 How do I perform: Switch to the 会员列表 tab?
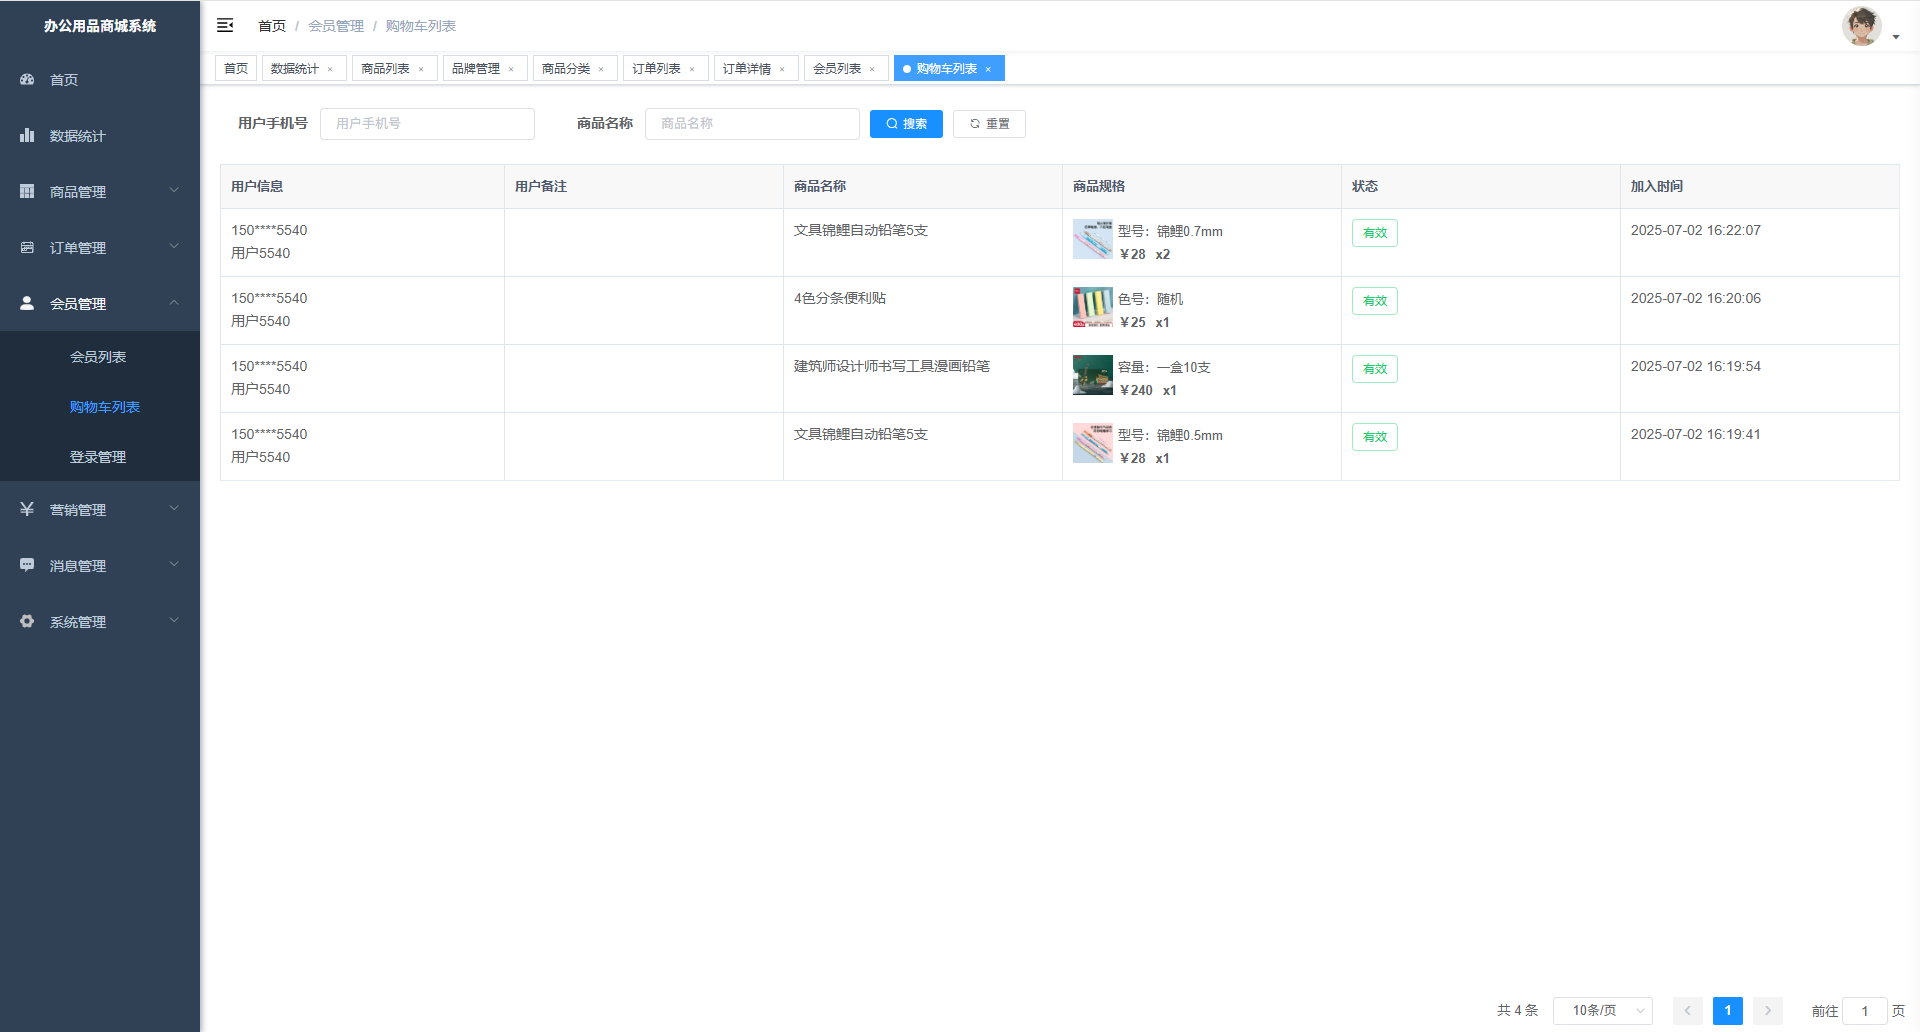(837, 68)
